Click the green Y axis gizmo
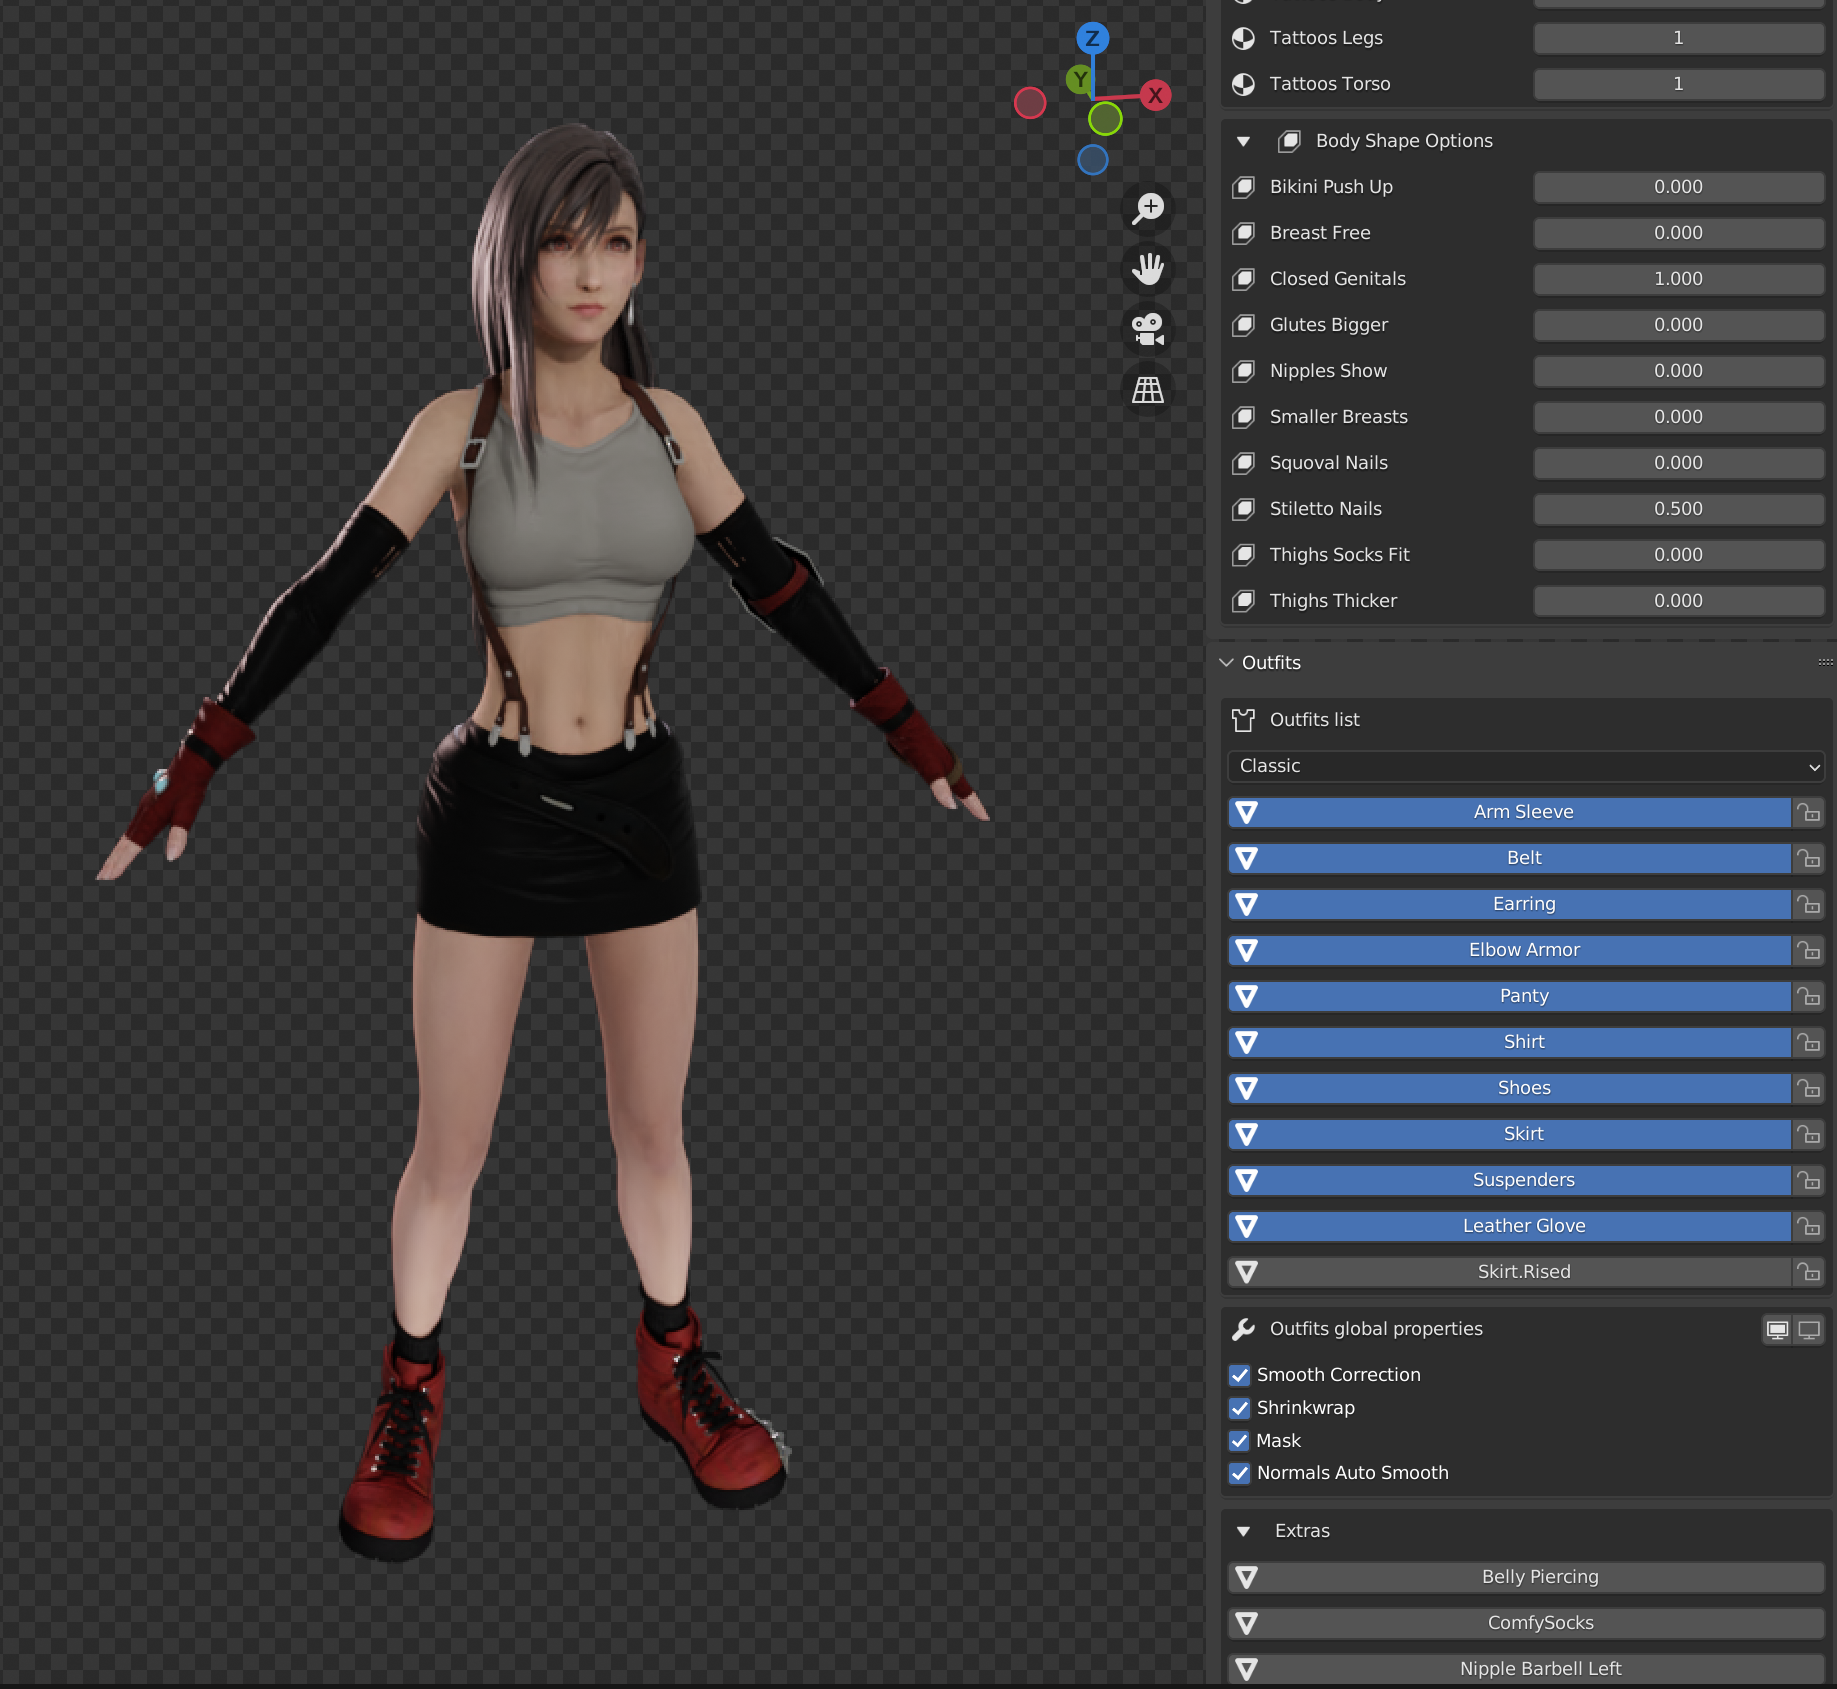Screen dimensions: 1837x1689 tap(1079, 79)
